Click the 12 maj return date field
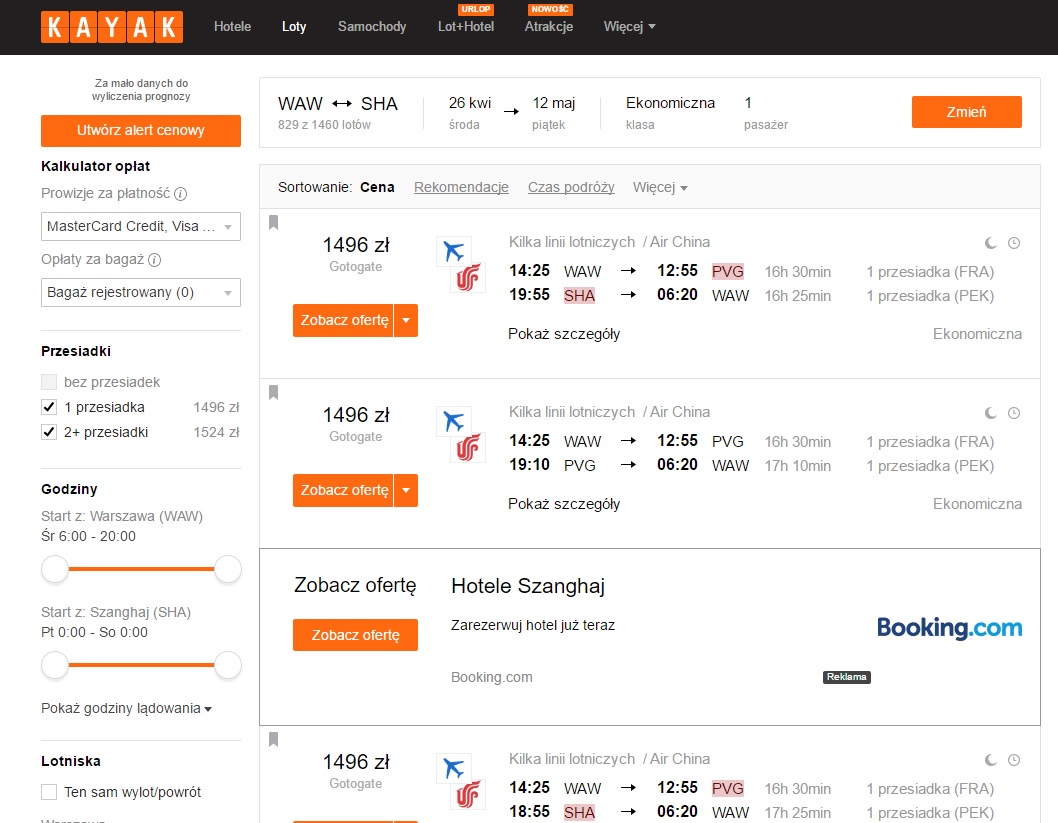 554,113
